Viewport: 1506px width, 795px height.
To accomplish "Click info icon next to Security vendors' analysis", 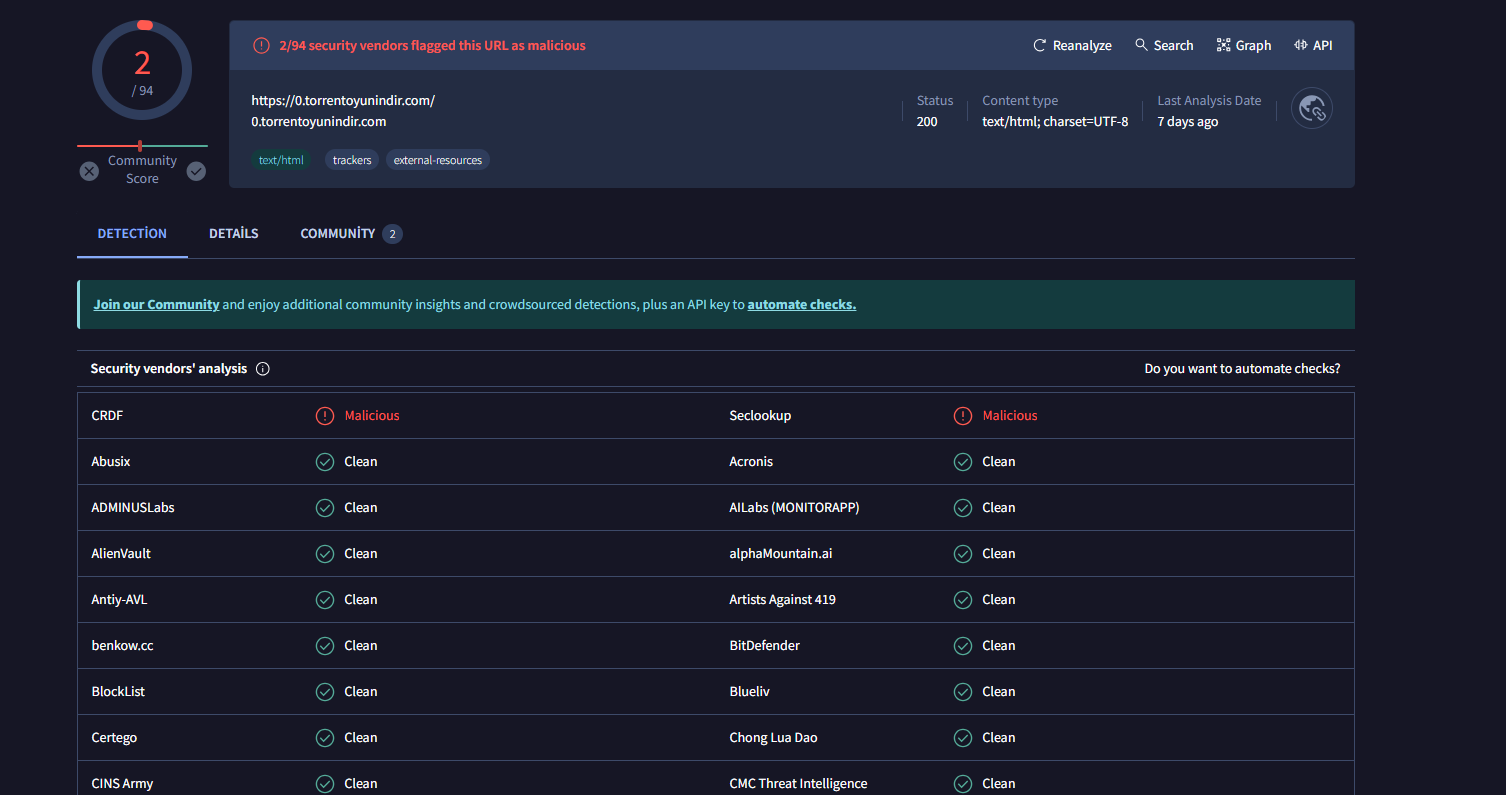I will pos(263,369).
